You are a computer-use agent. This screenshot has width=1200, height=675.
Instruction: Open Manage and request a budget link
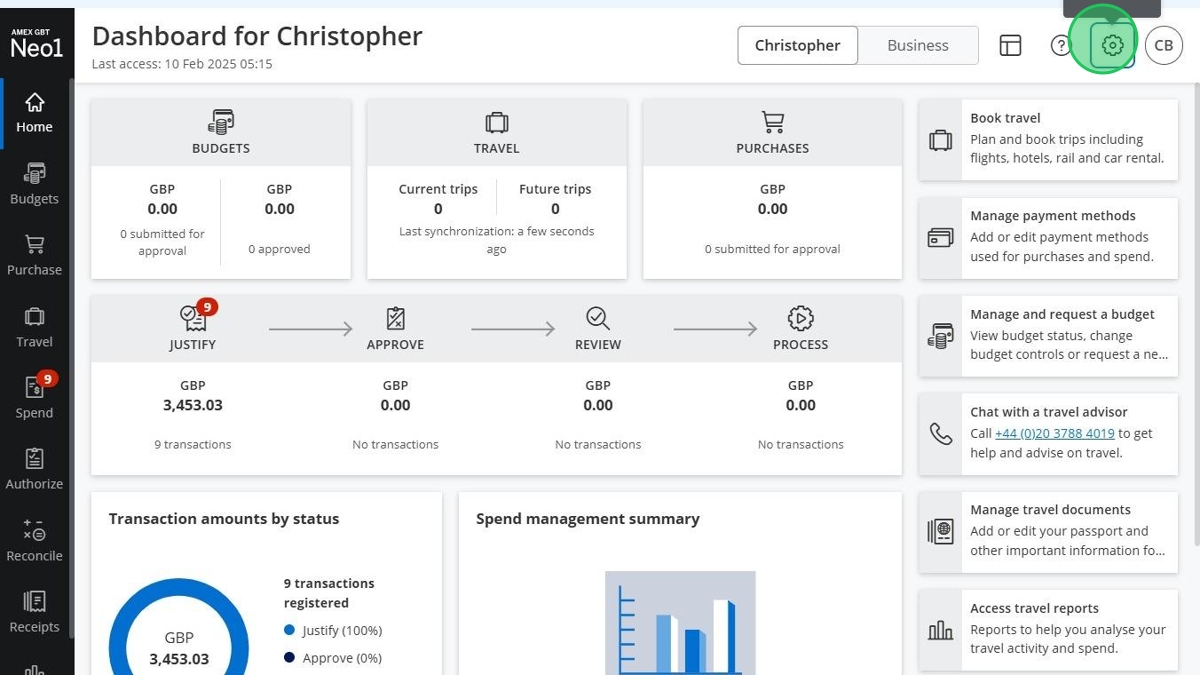(1048, 336)
